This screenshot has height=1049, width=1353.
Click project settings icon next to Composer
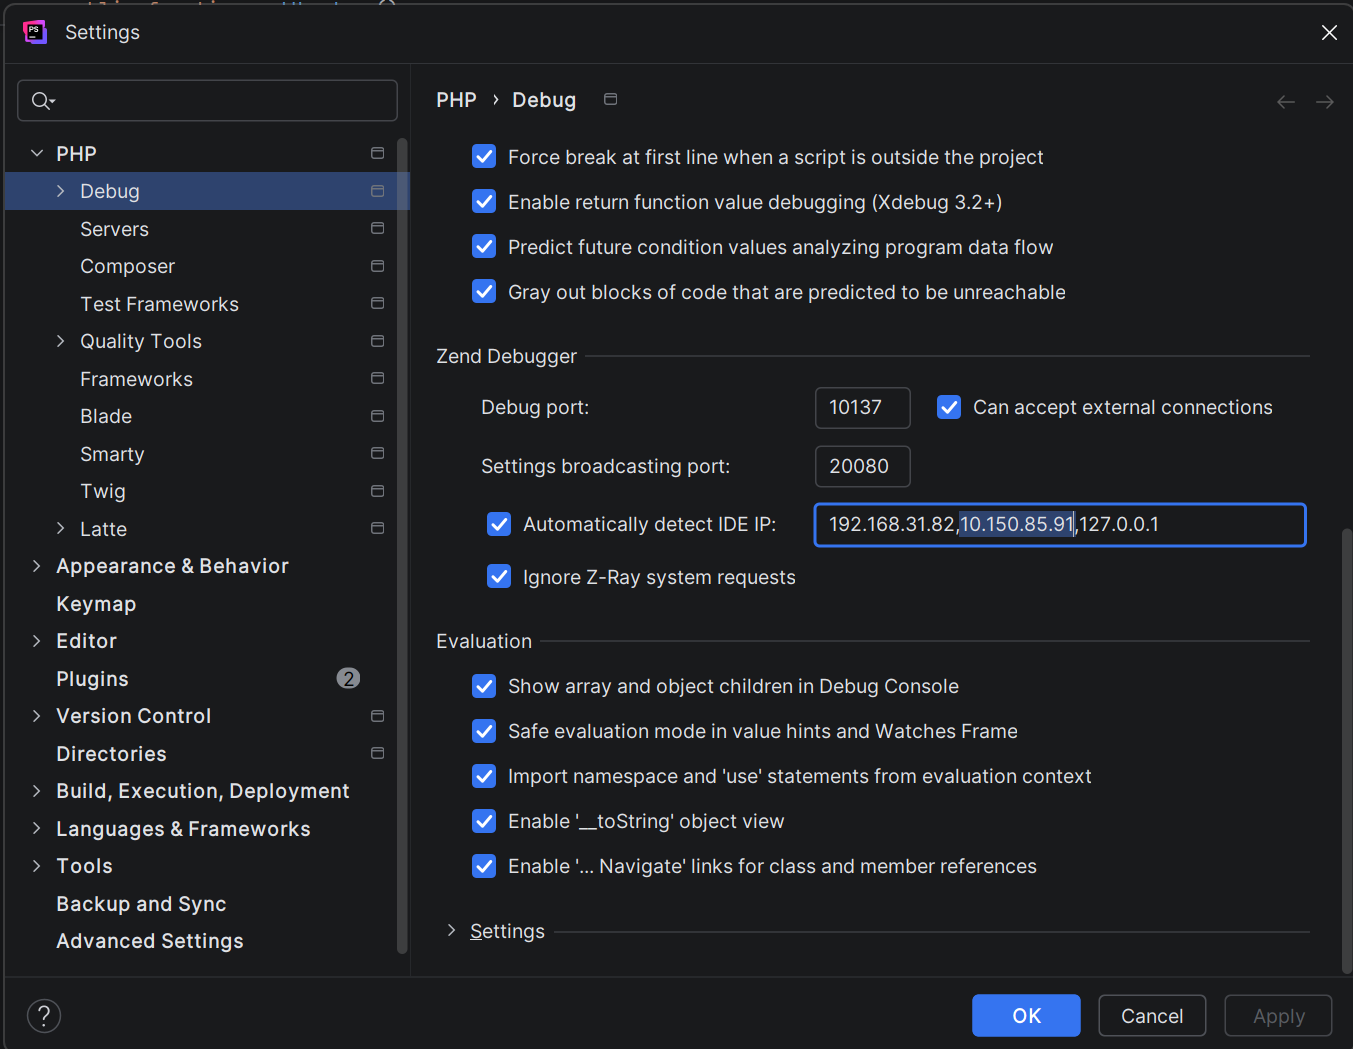click(x=377, y=266)
